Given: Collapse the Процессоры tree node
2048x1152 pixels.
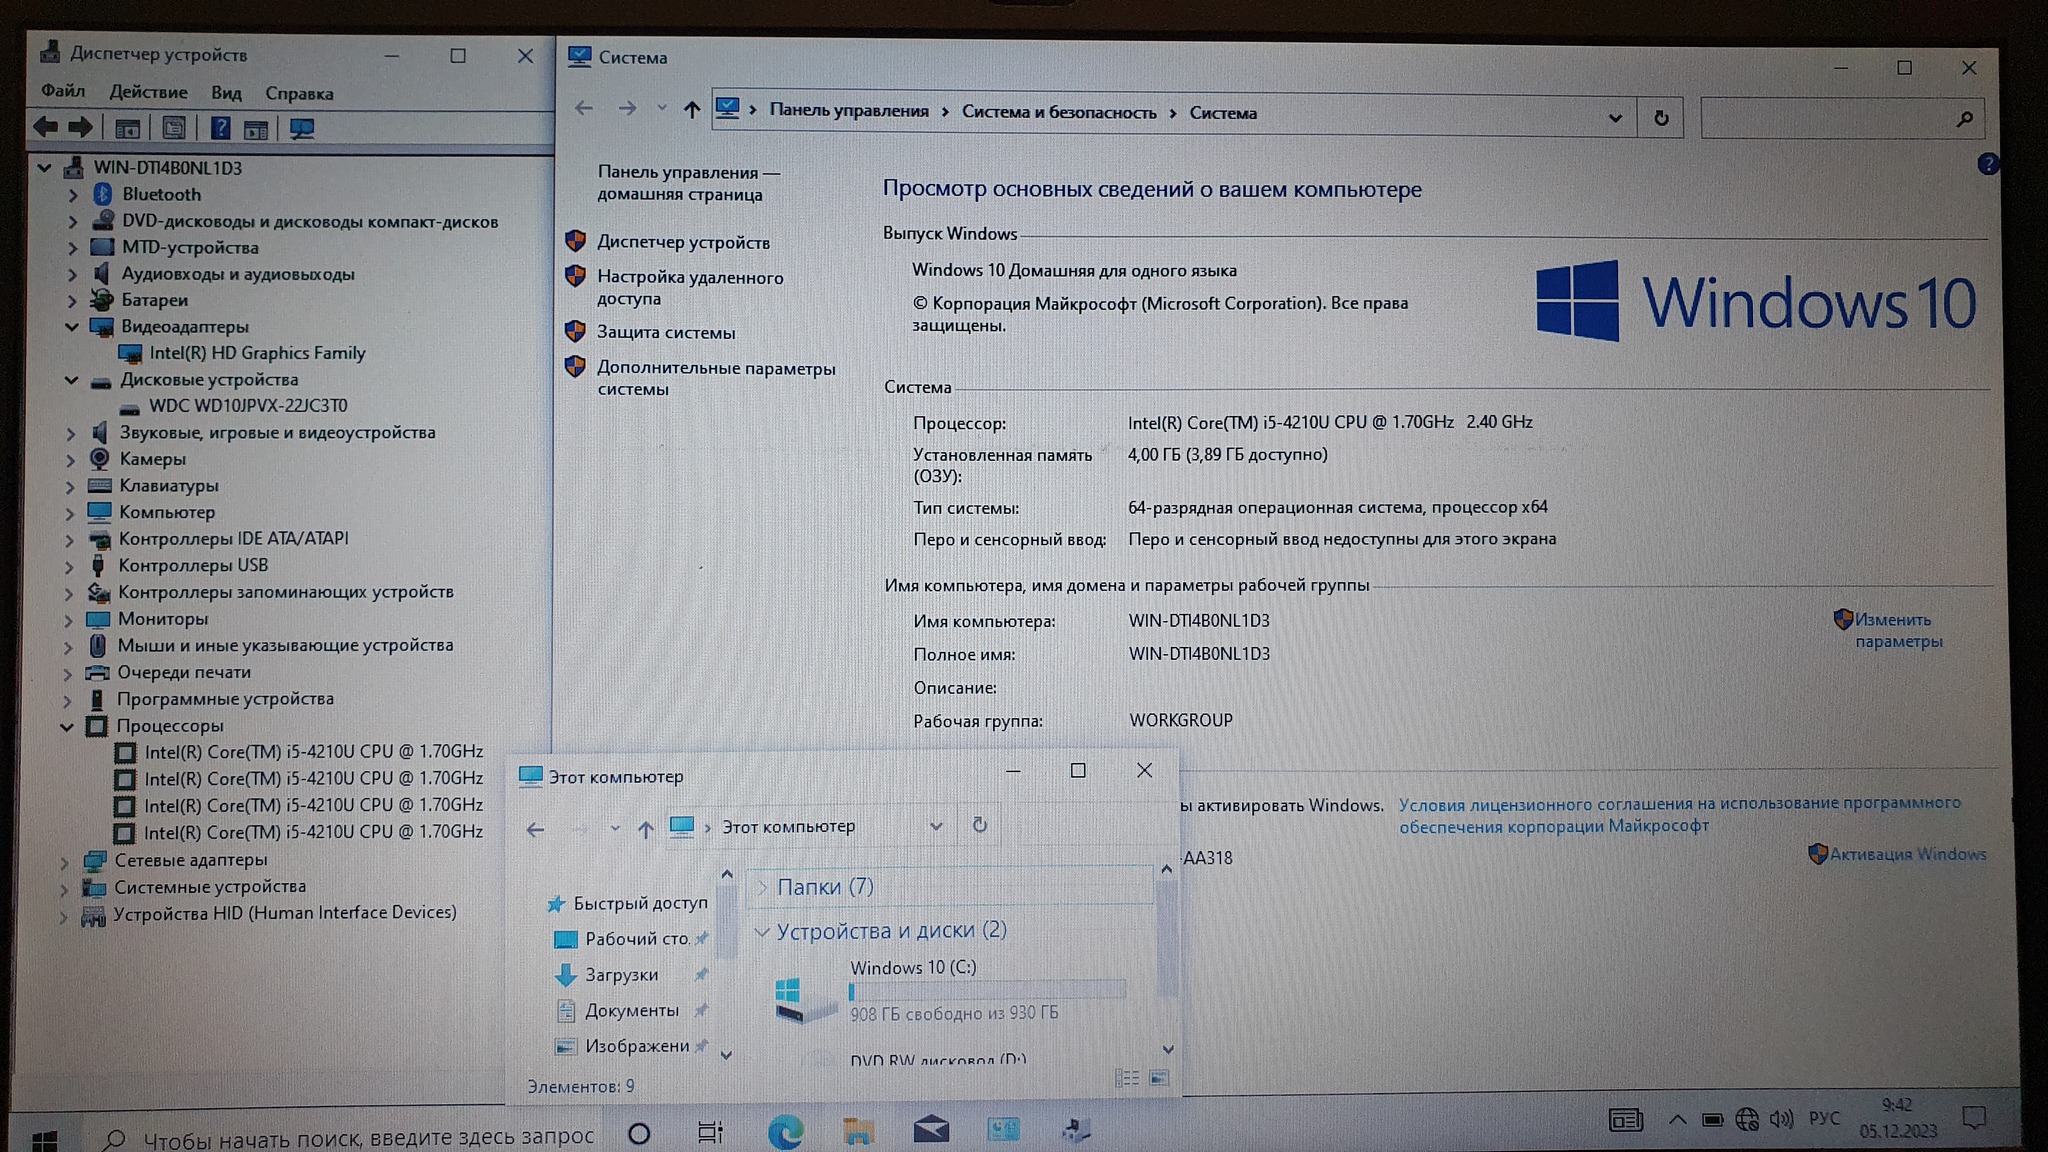Looking at the screenshot, I should 67,727.
